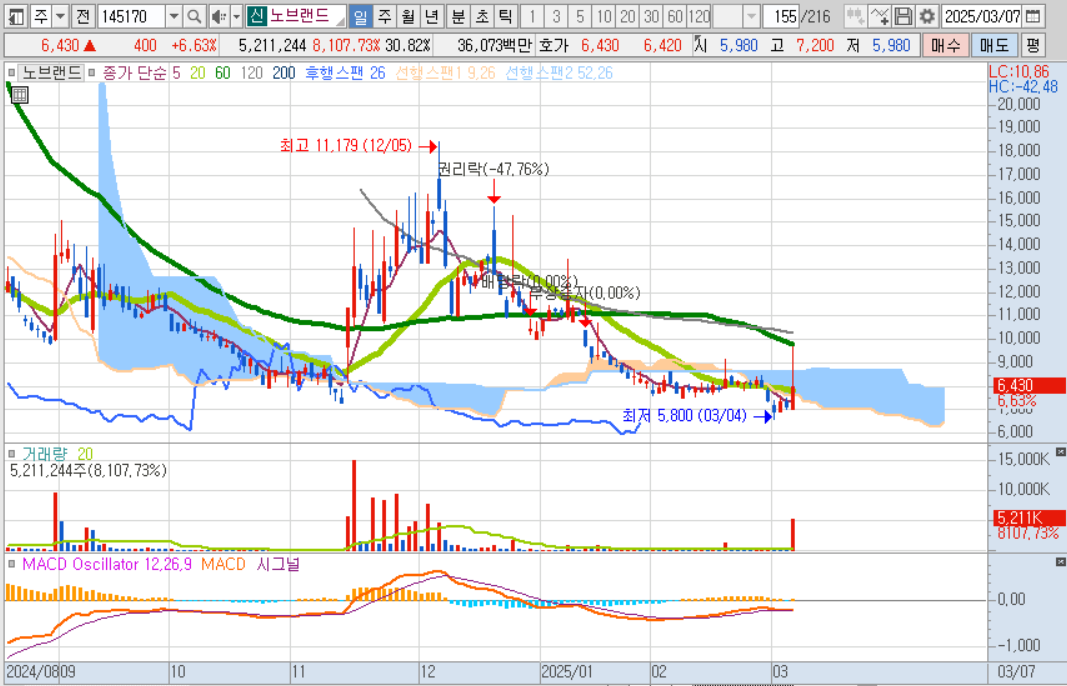The height and width of the screenshot is (686, 1067).
Task: Close the volume panel with X icon
Action: [x=1060, y=452]
